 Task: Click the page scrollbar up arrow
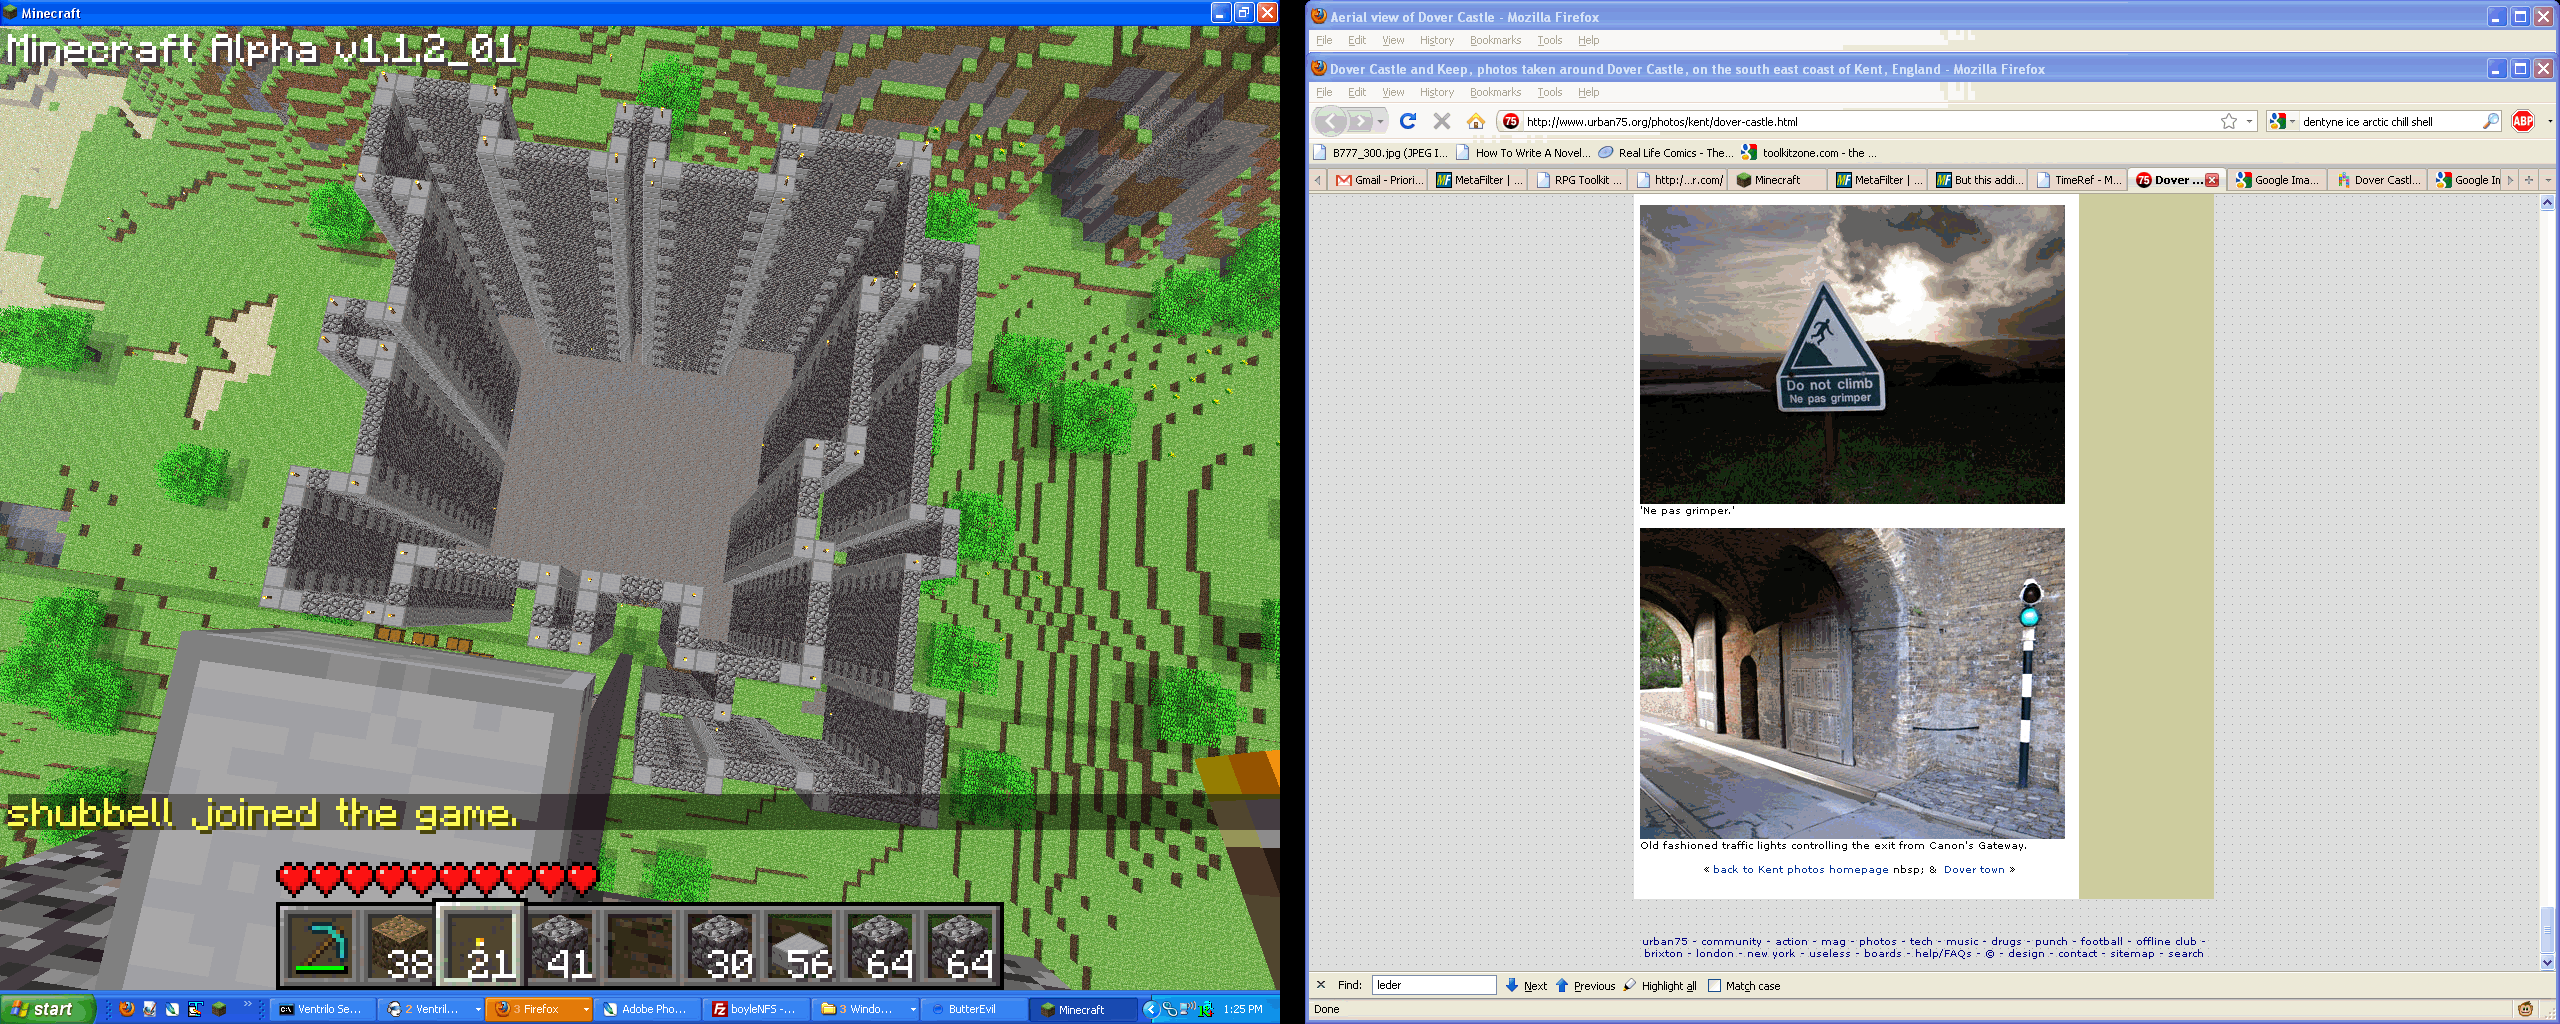coord(2547,203)
